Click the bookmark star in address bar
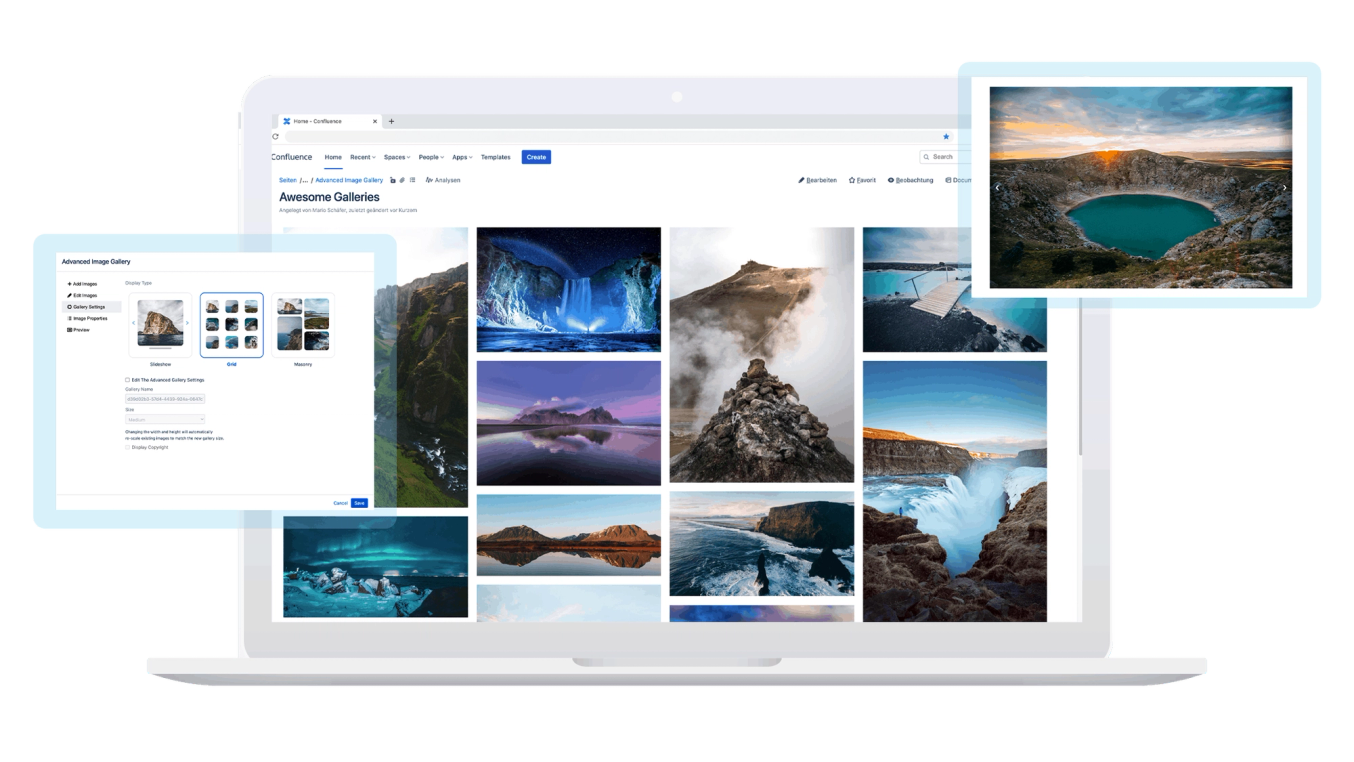The width and height of the screenshot is (1354, 762). [946, 136]
